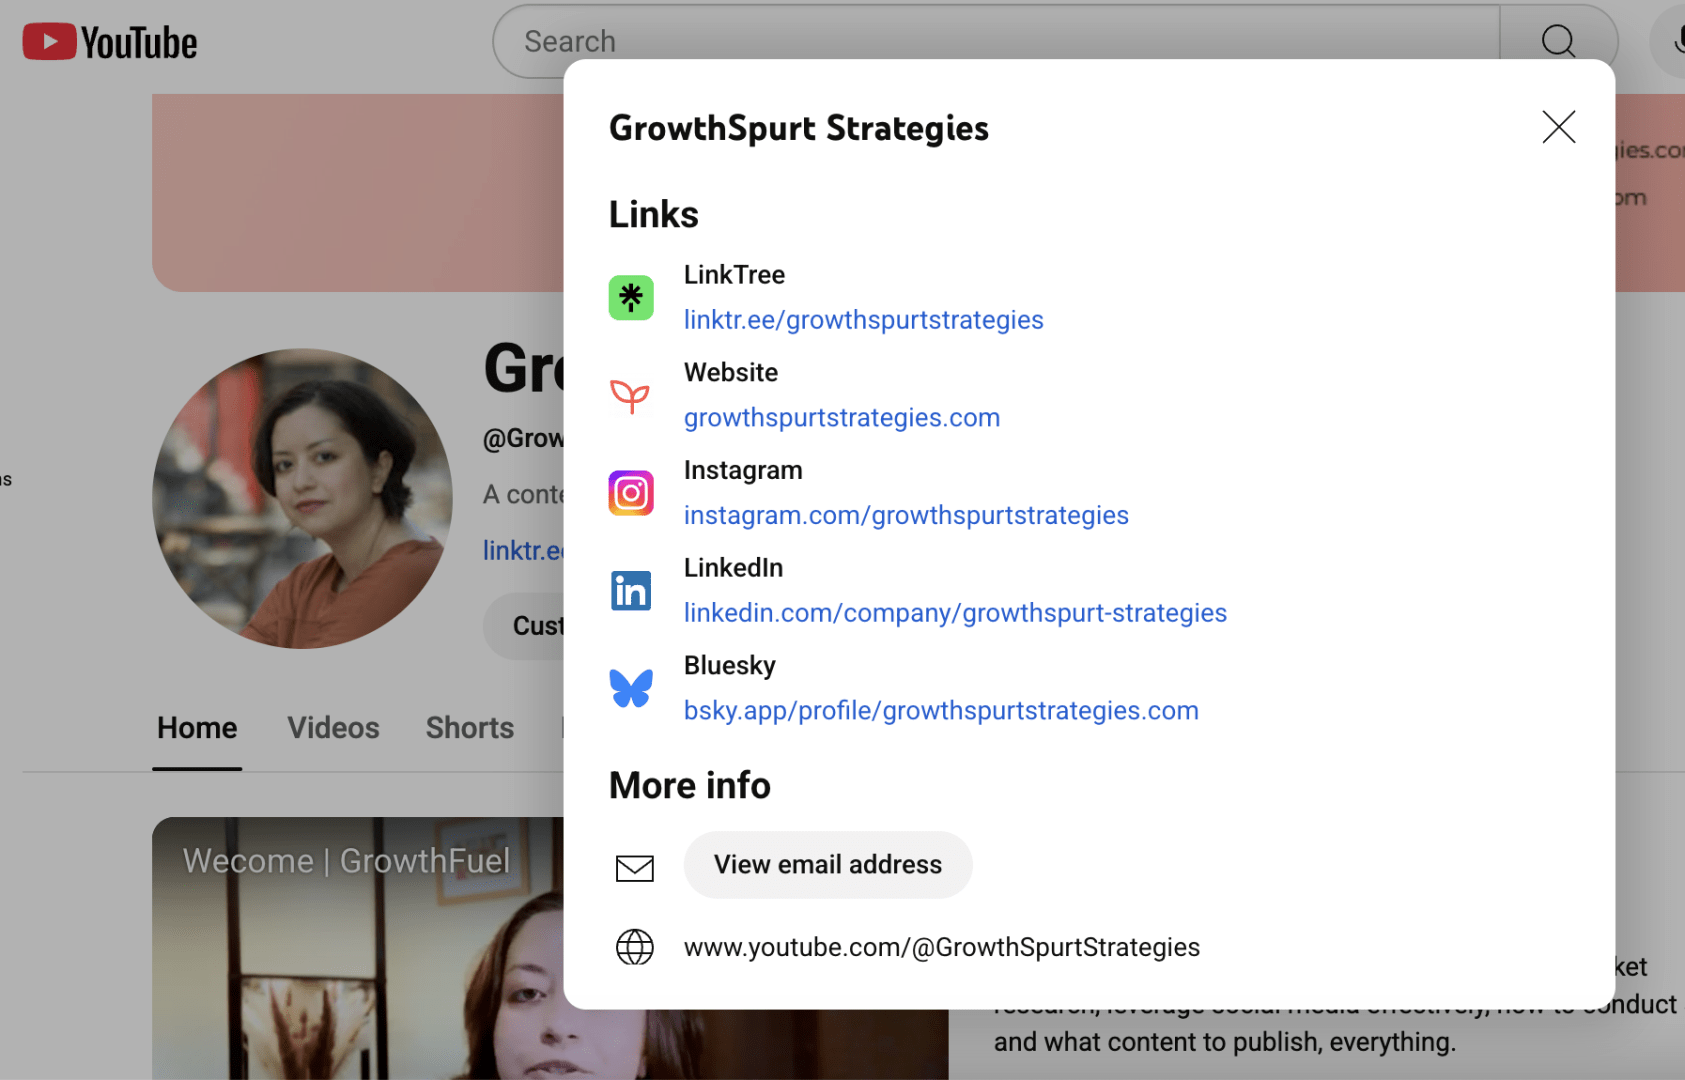Screen dimensions: 1685x1080
Task: Click the LinkTree label
Action: [x=734, y=275]
